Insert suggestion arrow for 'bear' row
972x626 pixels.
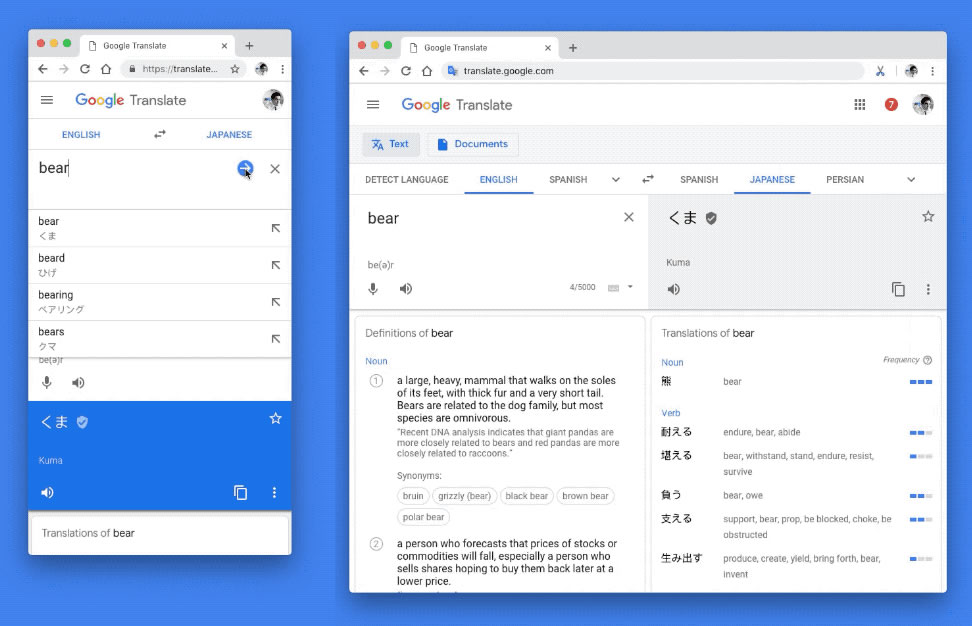276,228
